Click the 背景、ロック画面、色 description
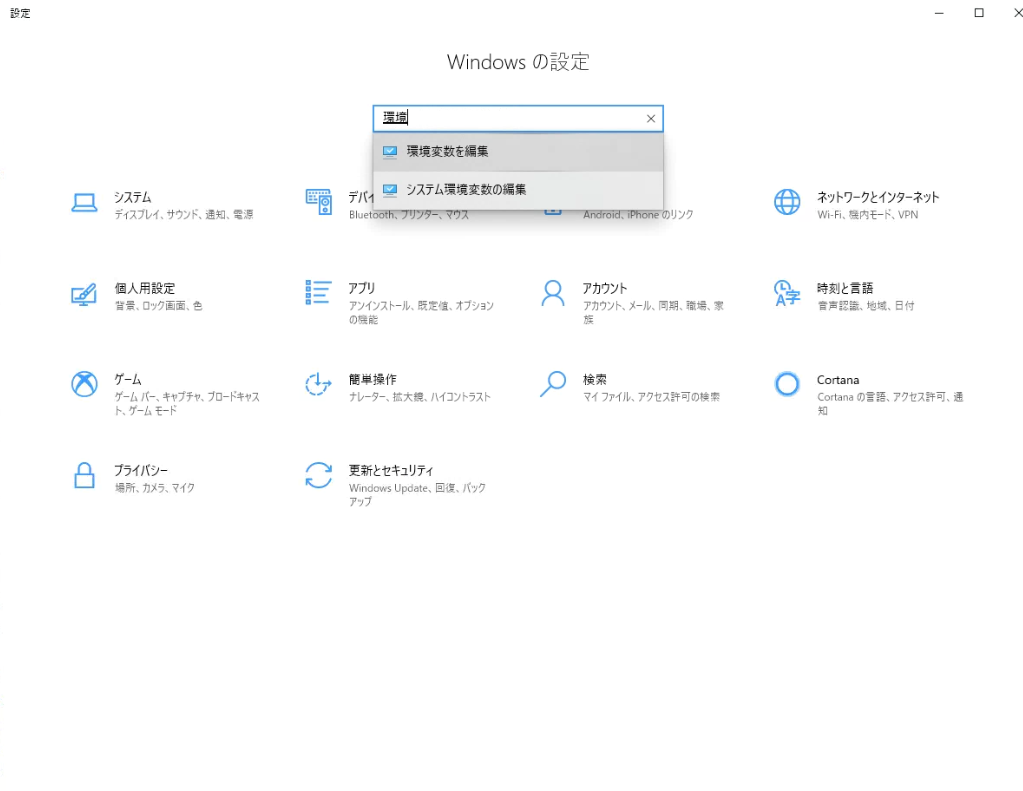The width and height of the screenshot is (1023, 791). 159,305
